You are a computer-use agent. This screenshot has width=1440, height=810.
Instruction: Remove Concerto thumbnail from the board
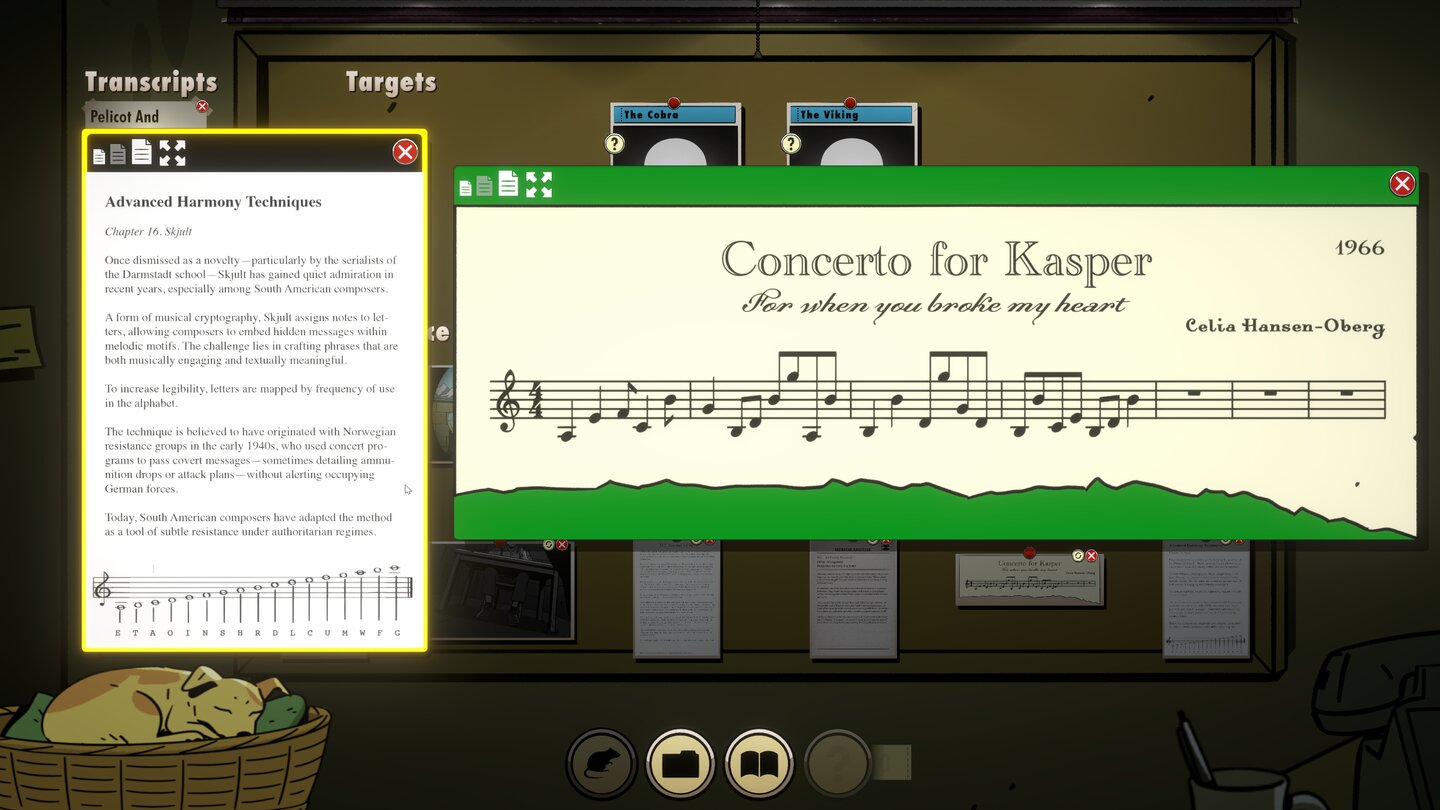pyautogui.click(x=1091, y=556)
